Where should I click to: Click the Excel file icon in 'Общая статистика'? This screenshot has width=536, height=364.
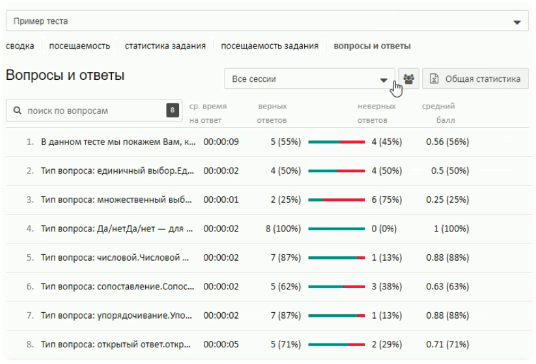[434, 79]
